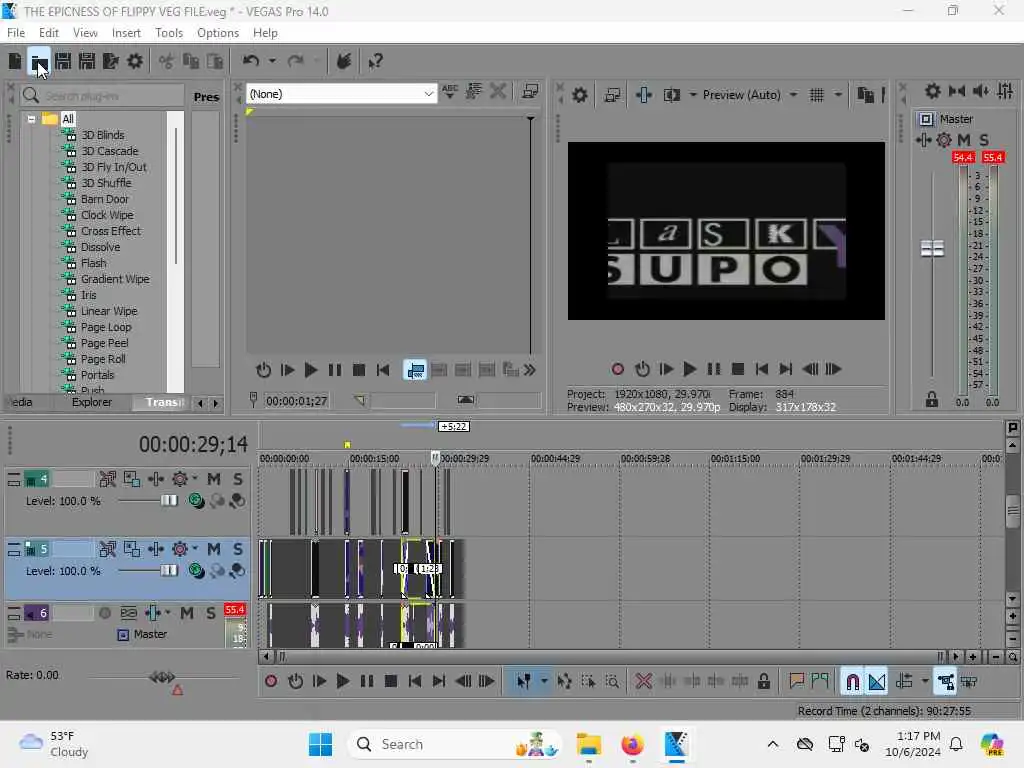The height and width of the screenshot is (768, 1024).
Task: Mute video track 5
Action: point(214,549)
